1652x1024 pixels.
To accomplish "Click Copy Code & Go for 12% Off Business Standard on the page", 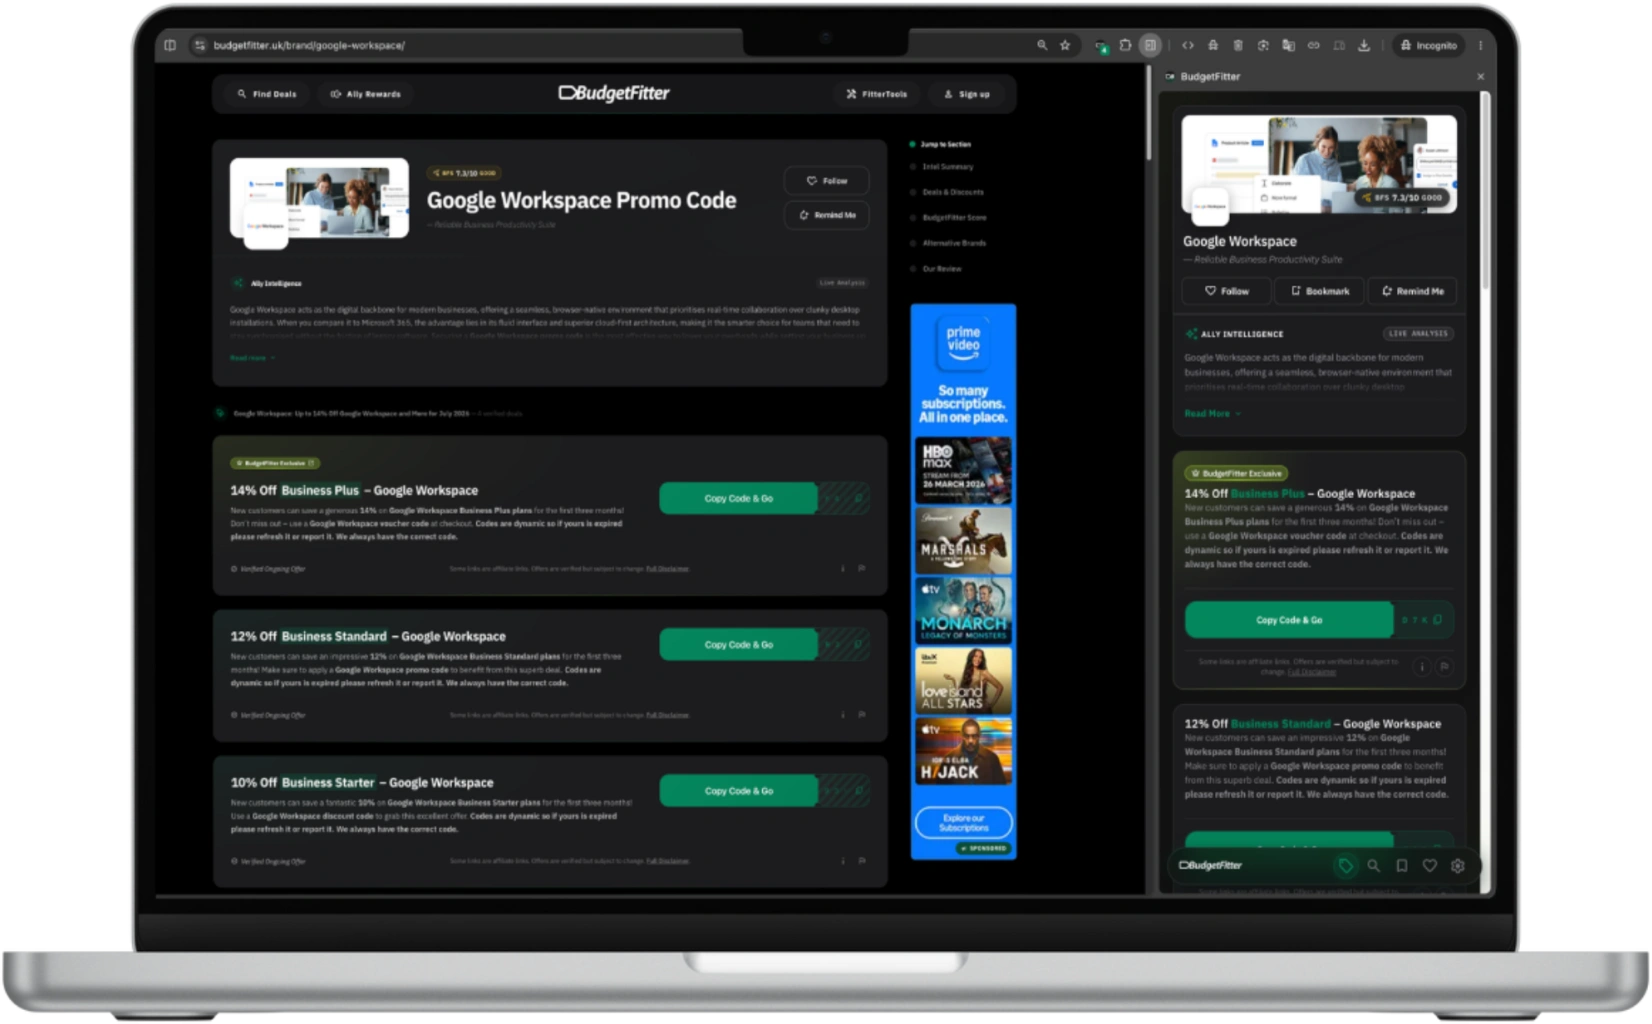I will [738, 645].
